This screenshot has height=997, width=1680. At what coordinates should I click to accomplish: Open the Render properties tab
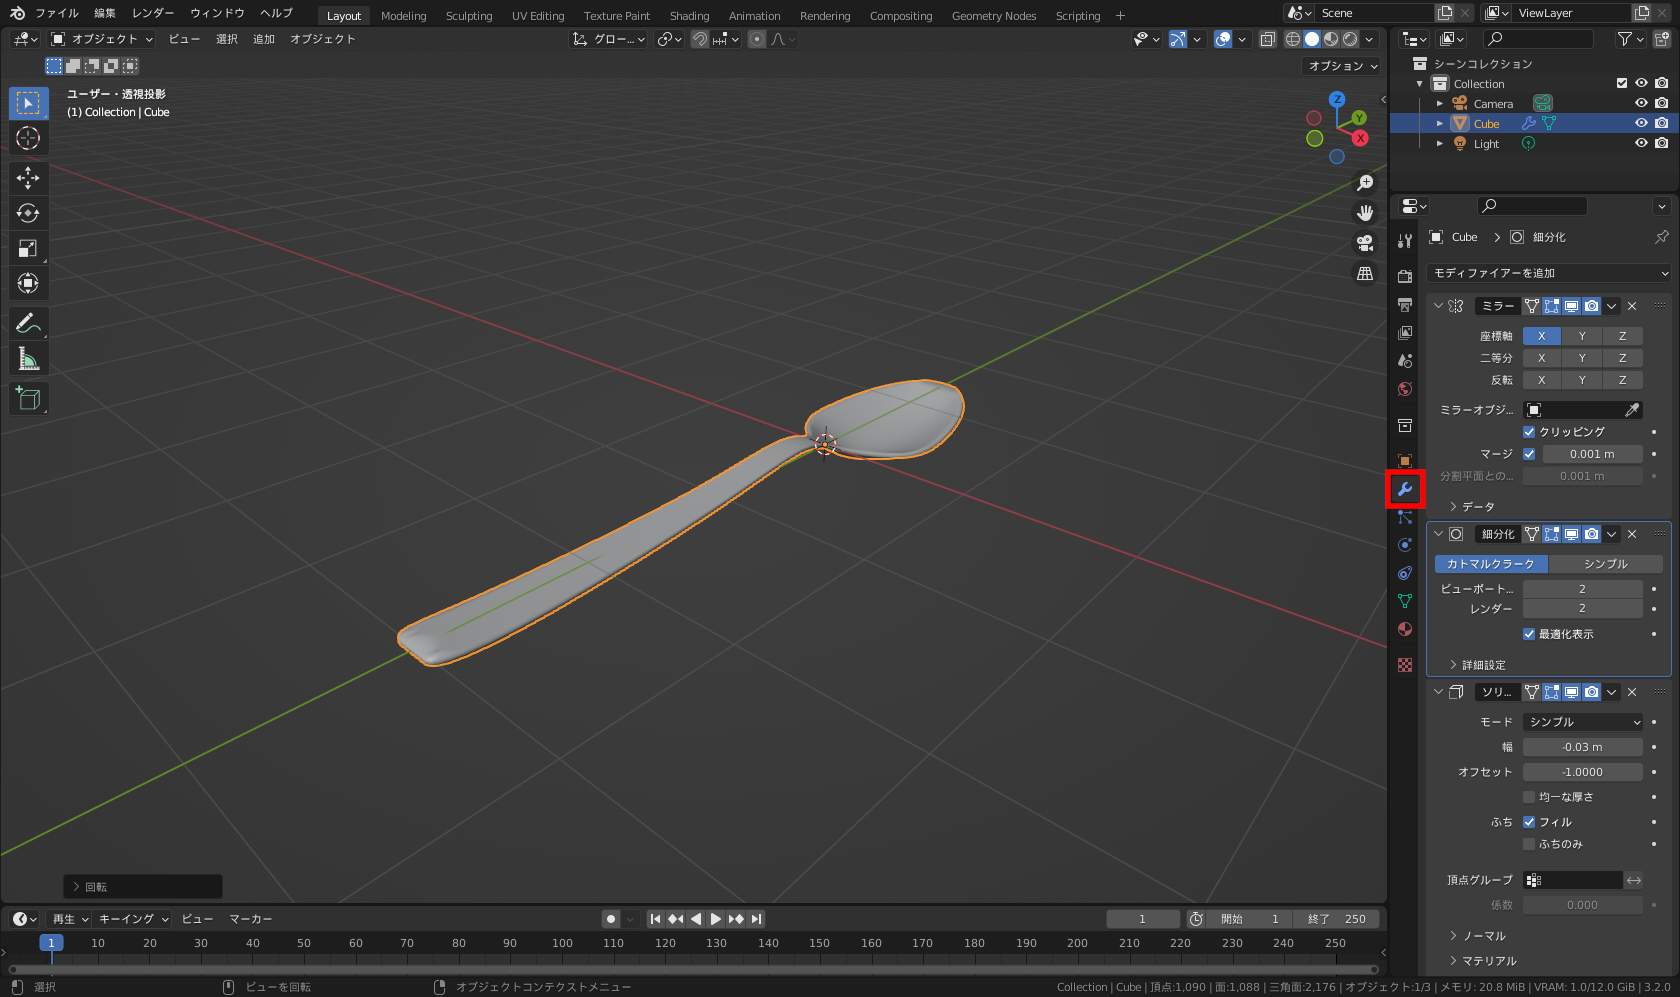pos(1405,276)
